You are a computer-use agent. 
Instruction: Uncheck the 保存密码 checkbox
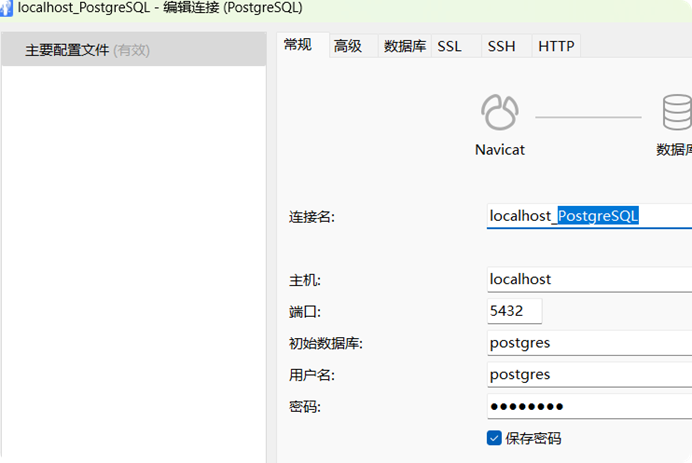click(494, 438)
